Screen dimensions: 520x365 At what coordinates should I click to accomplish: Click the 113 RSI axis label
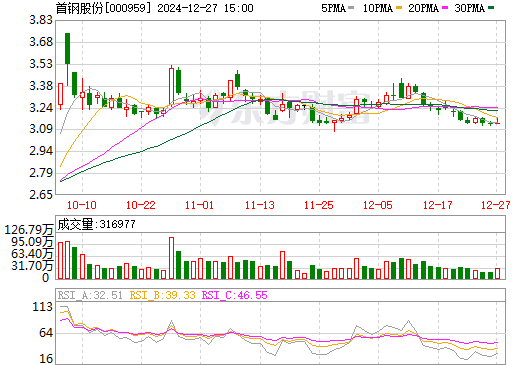43,307
